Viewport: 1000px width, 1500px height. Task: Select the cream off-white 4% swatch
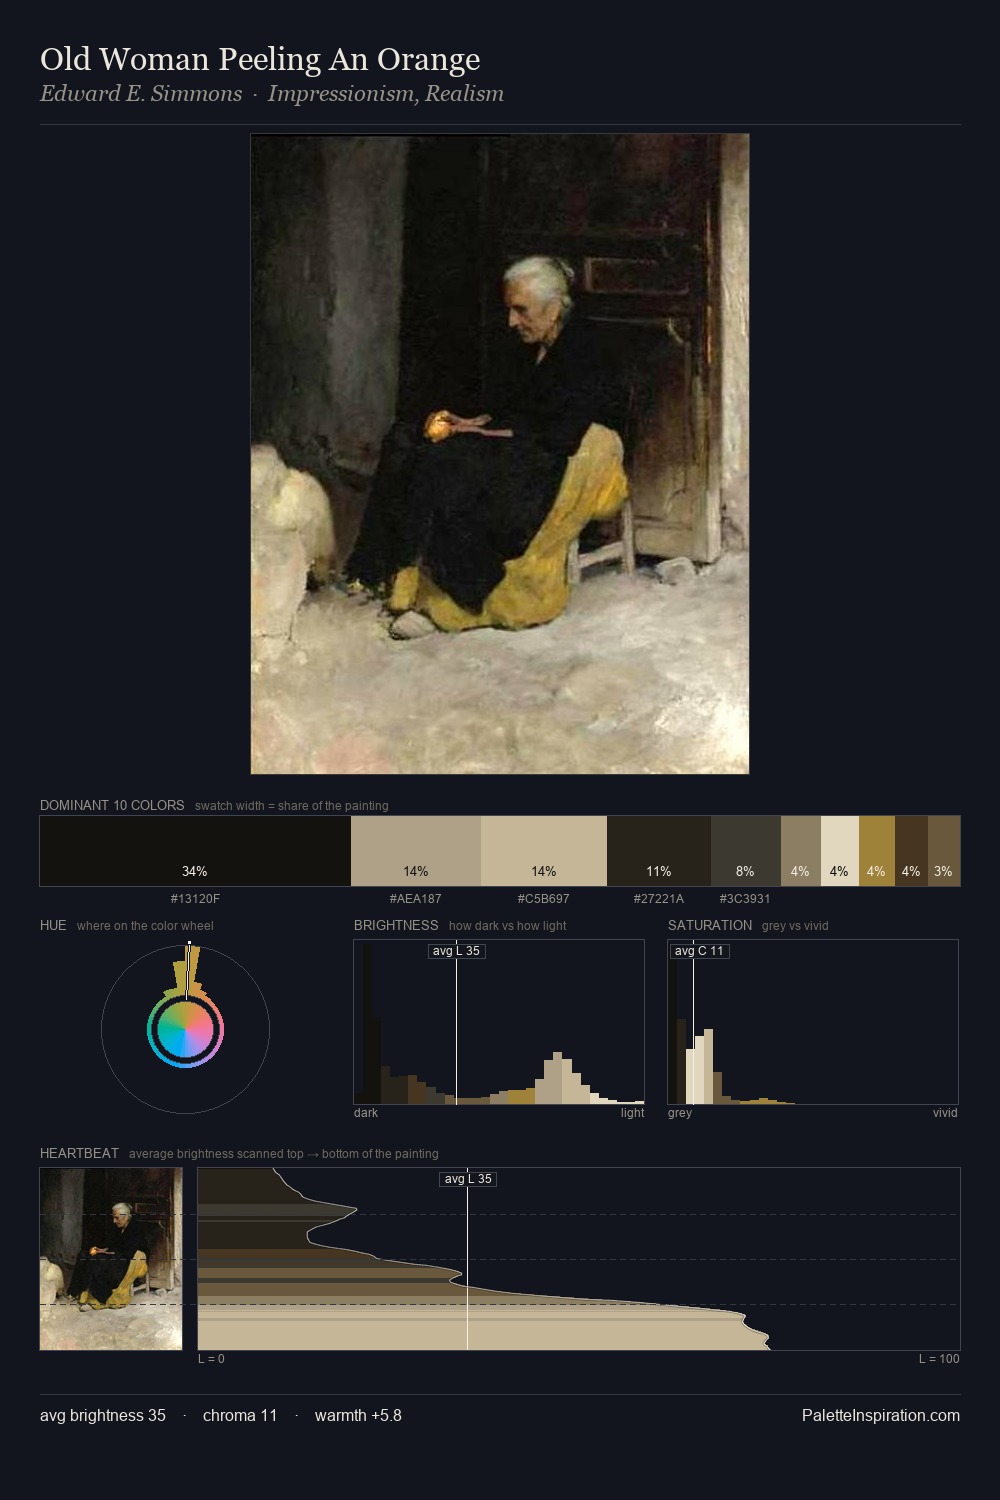(840, 851)
